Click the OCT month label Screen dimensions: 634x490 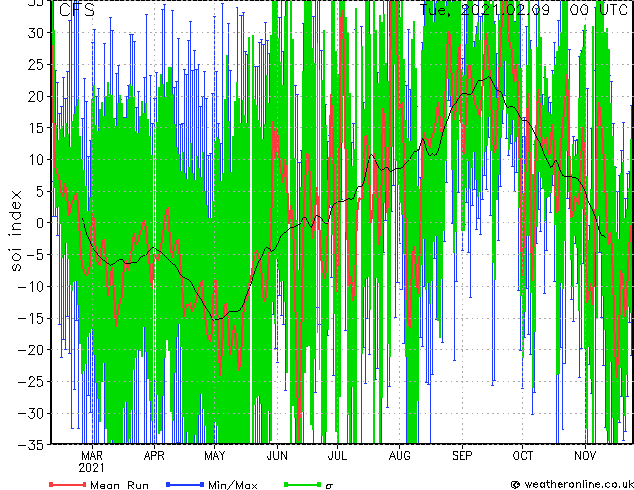click(522, 456)
